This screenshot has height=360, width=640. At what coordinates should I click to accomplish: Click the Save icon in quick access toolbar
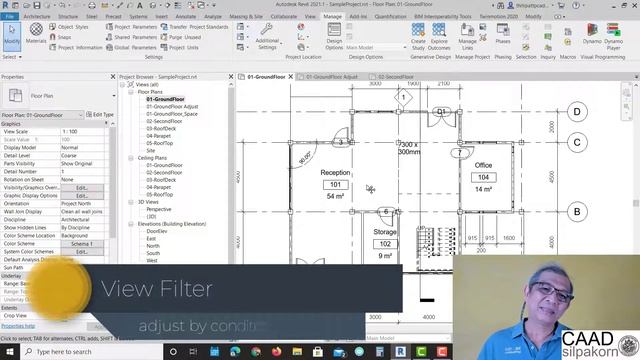click(x=37, y=6)
